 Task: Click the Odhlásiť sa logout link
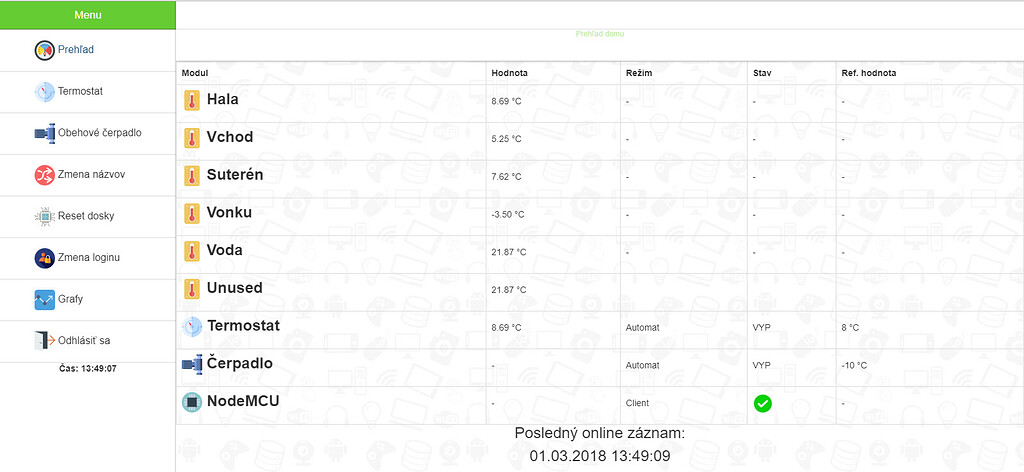tap(85, 341)
